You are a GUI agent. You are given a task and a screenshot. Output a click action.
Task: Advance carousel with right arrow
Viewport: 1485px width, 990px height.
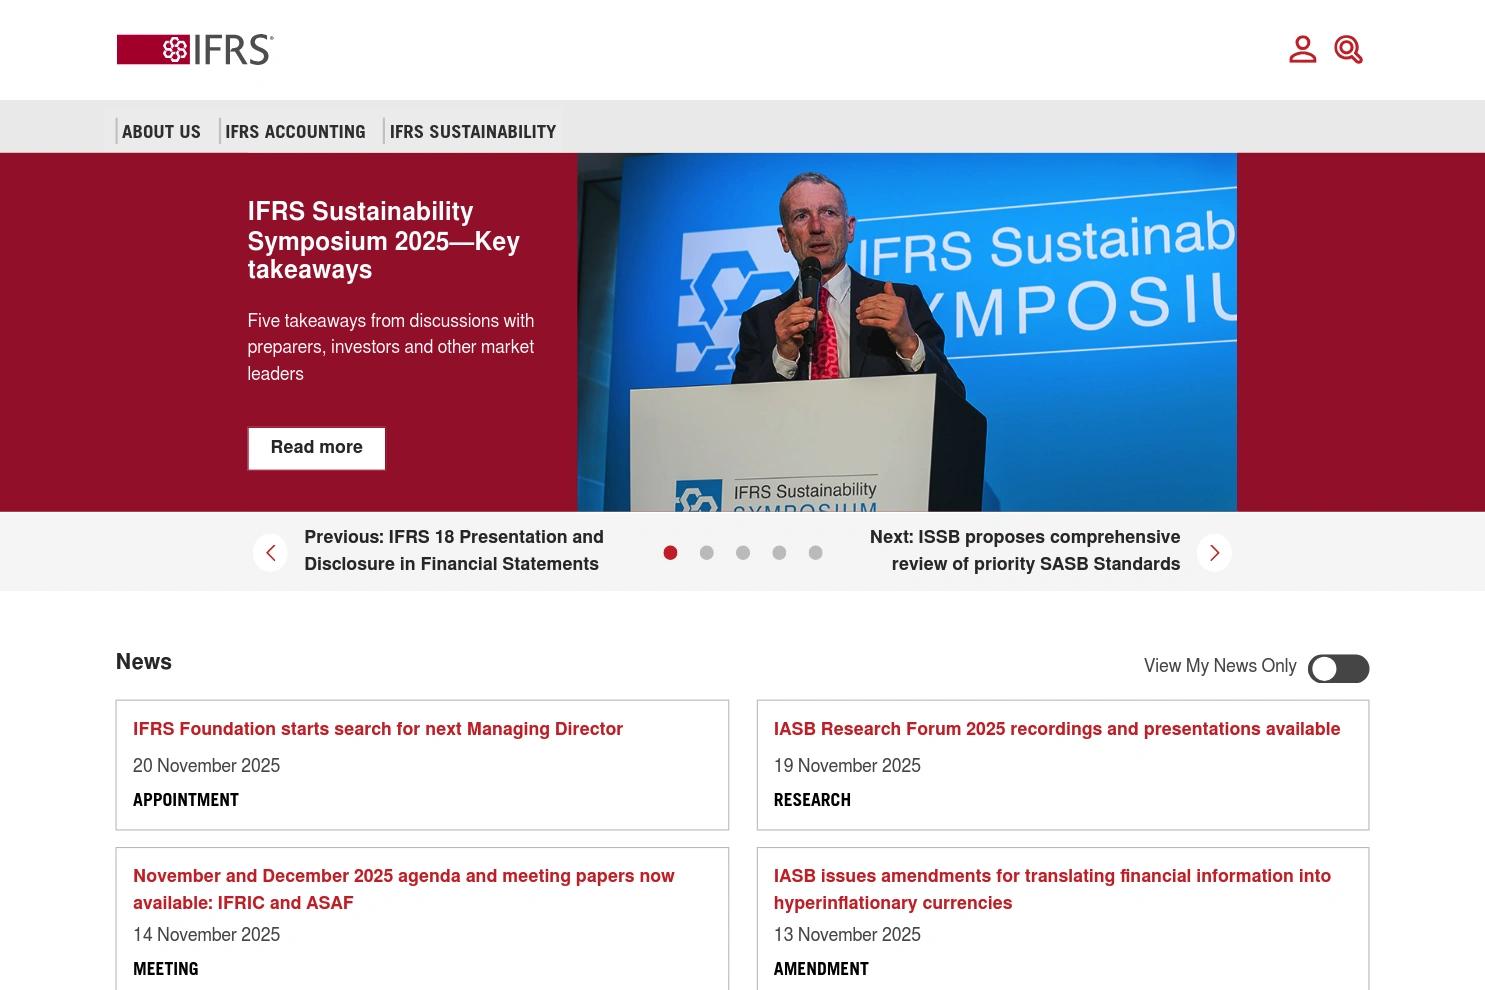1214,553
